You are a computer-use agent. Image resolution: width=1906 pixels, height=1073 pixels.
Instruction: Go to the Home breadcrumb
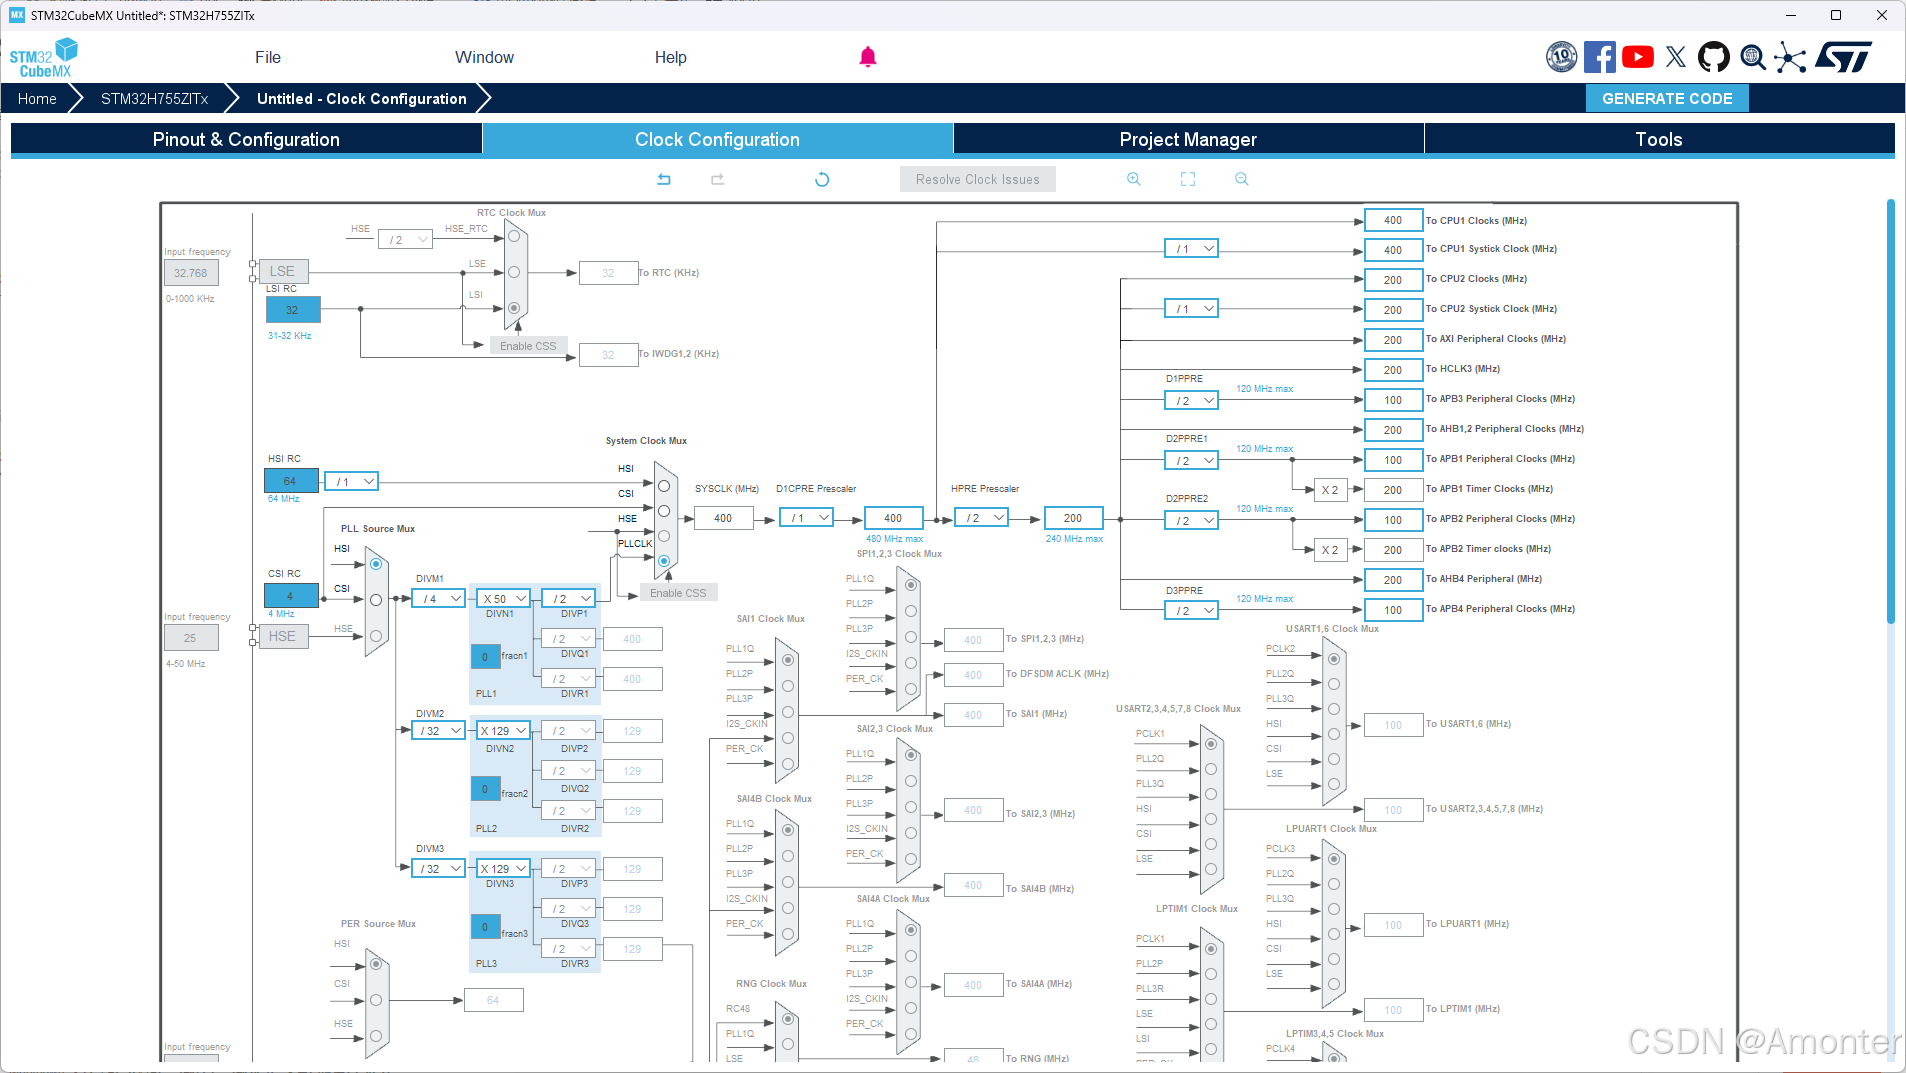pyautogui.click(x=37, y=99)
